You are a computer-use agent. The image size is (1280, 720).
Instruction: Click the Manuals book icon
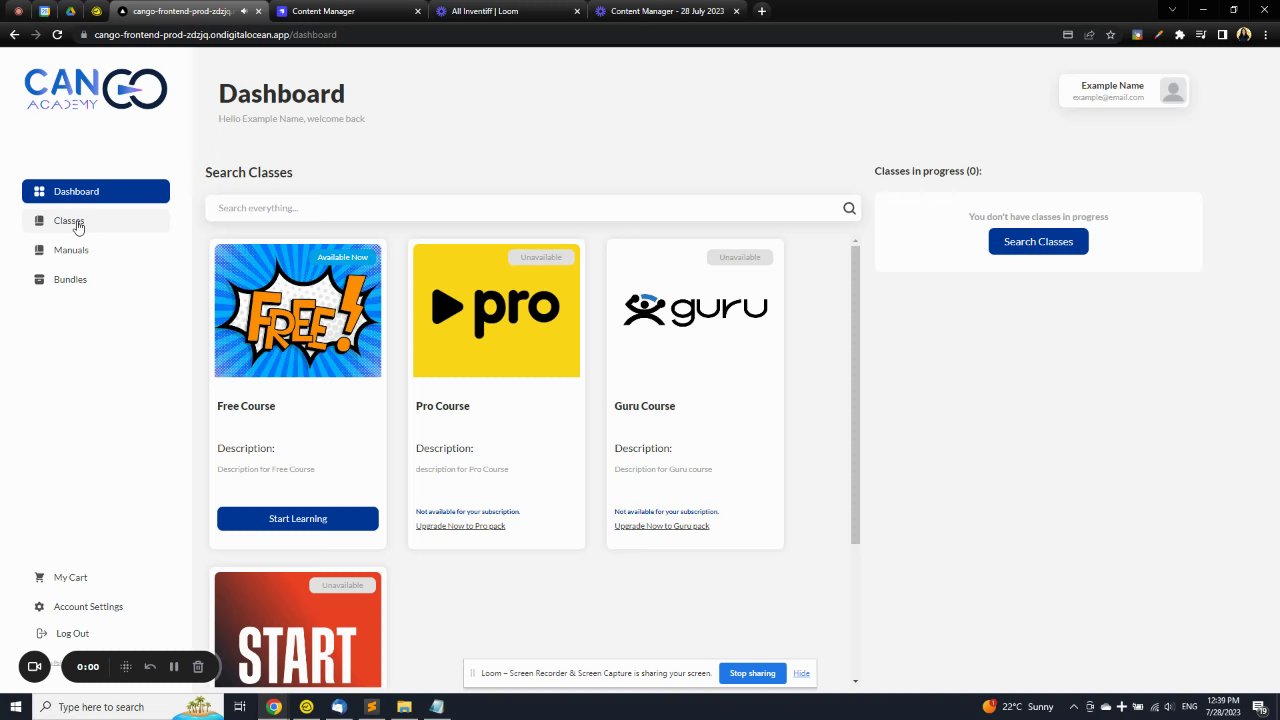pos(39,250)
